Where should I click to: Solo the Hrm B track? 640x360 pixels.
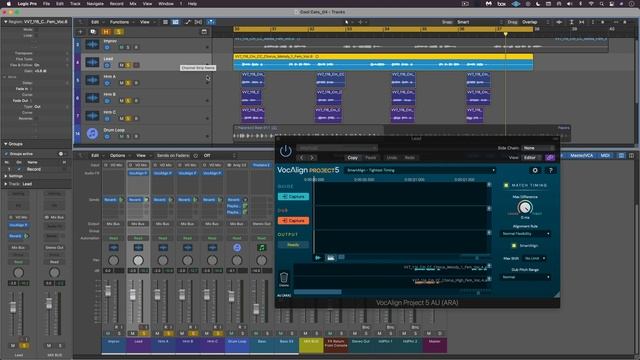[x=128, y=101]
